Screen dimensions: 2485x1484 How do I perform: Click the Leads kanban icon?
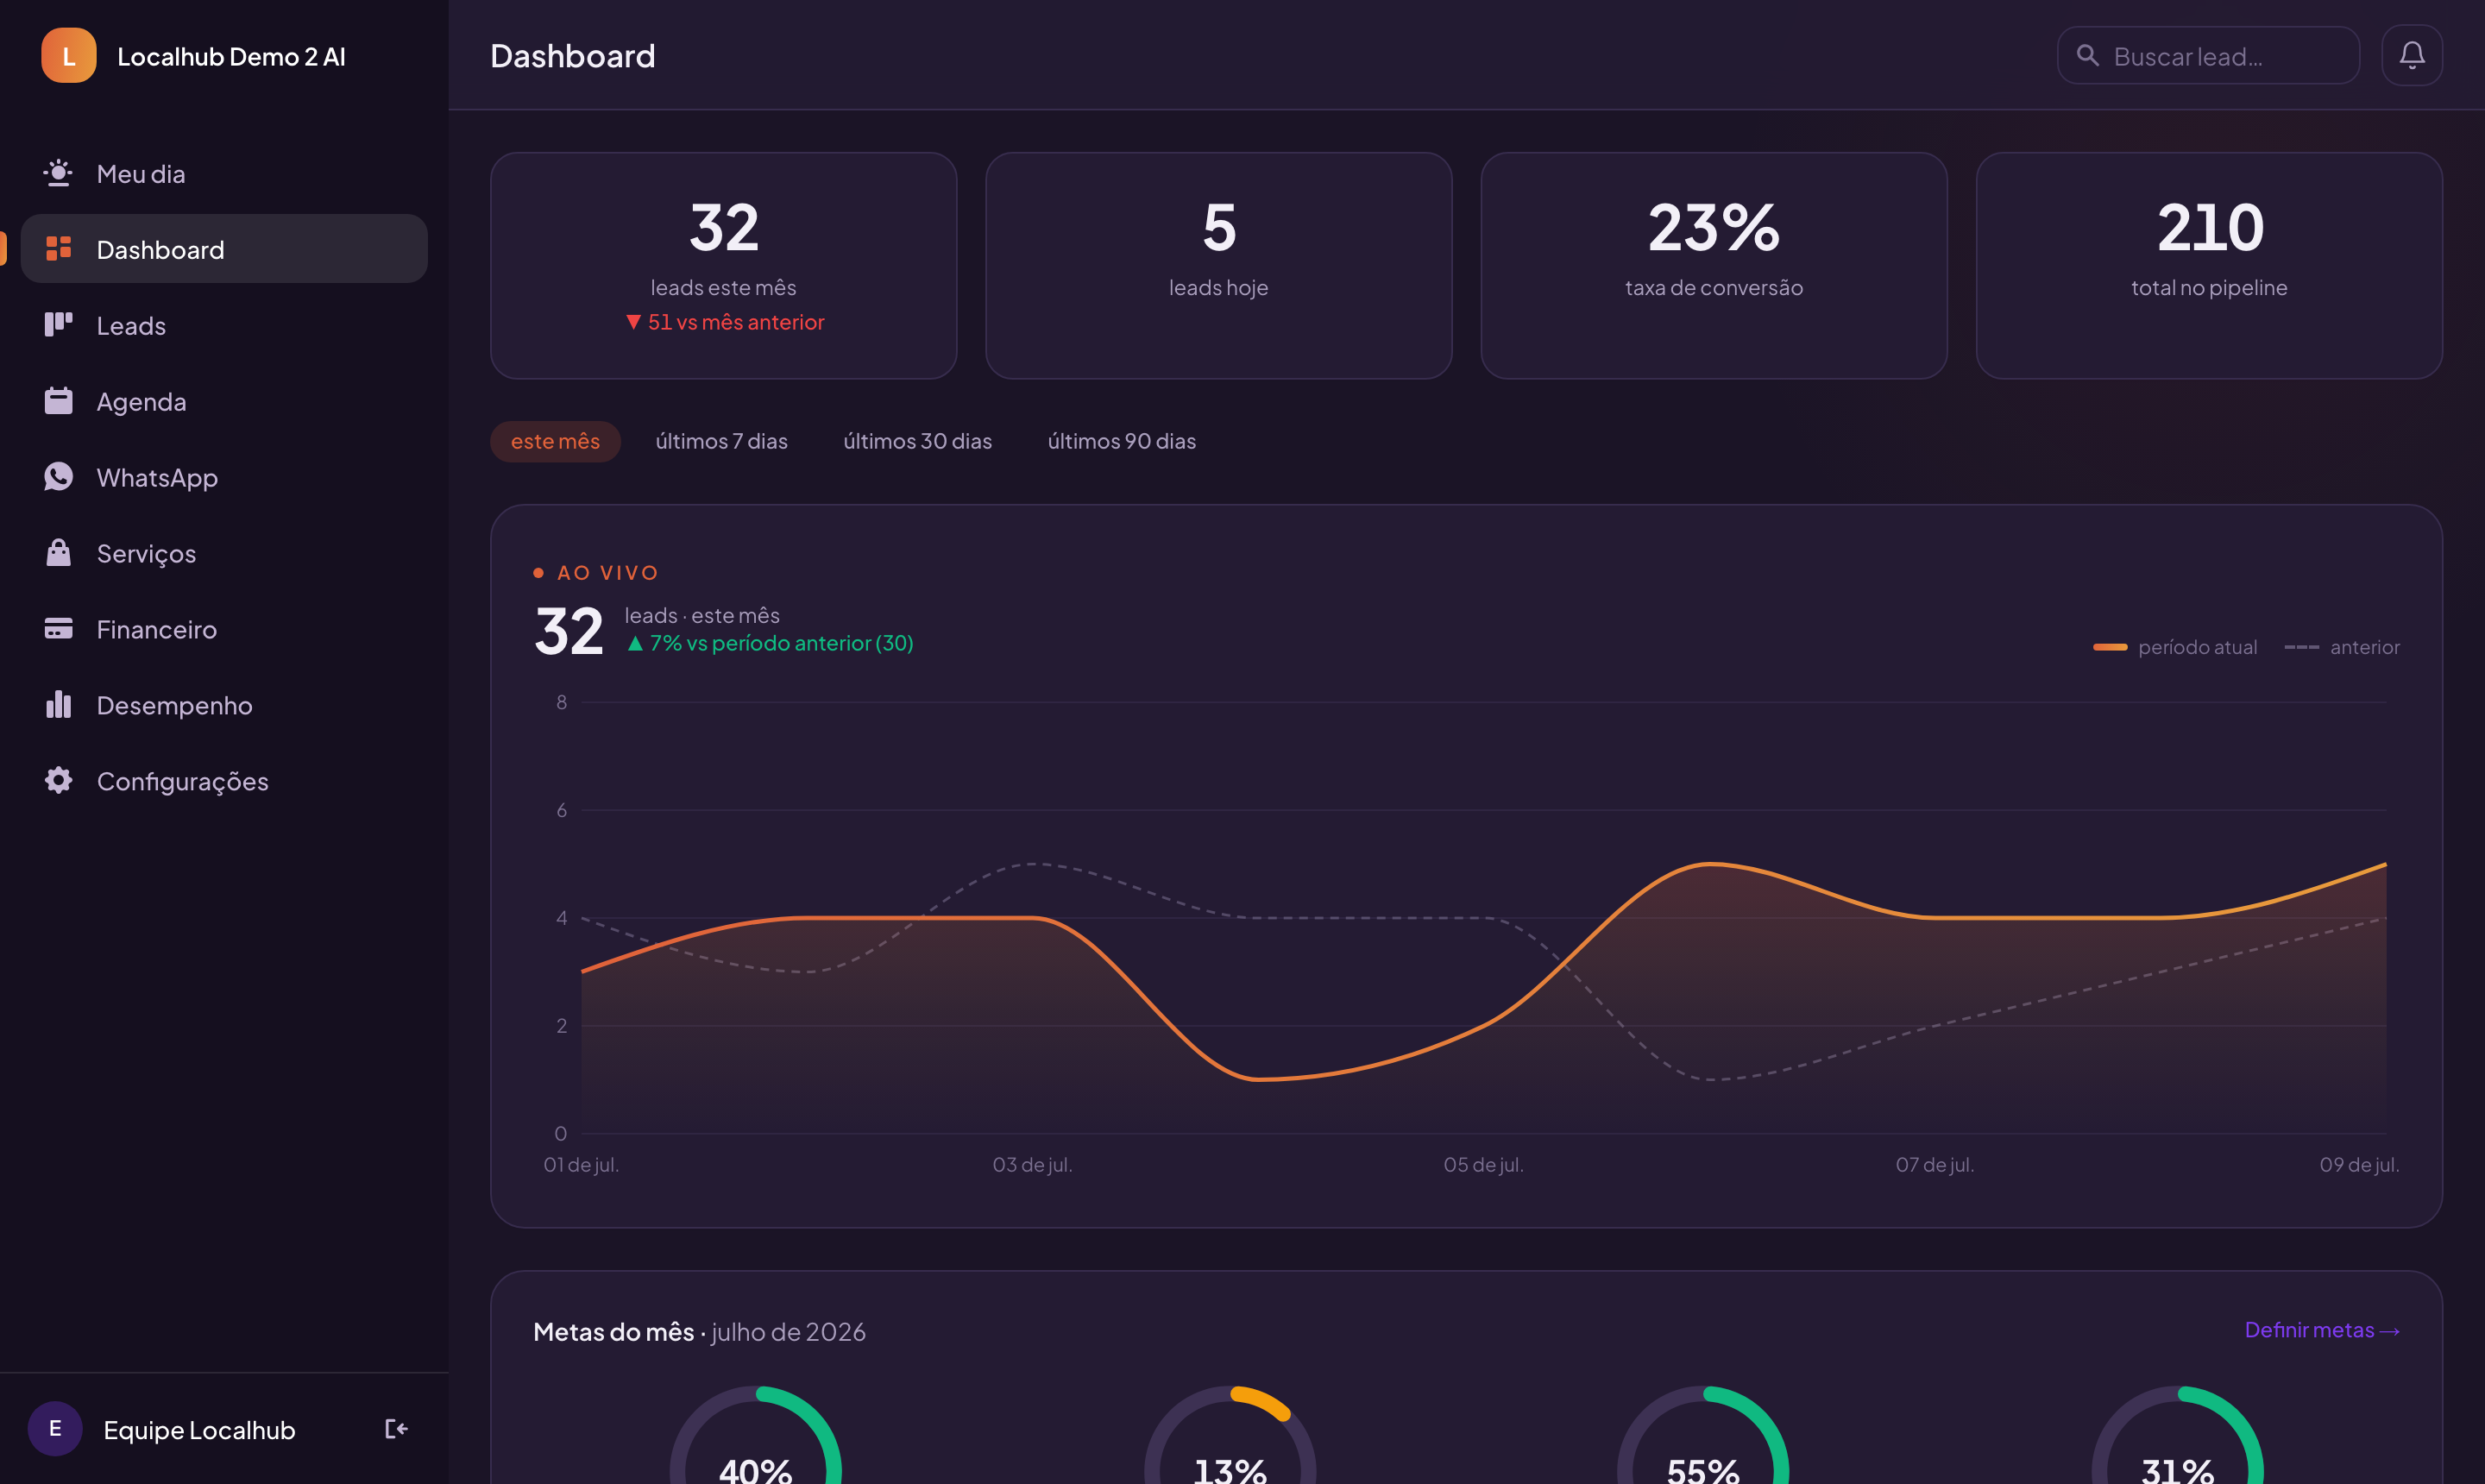pyautogui.click(x=58, y=325)
